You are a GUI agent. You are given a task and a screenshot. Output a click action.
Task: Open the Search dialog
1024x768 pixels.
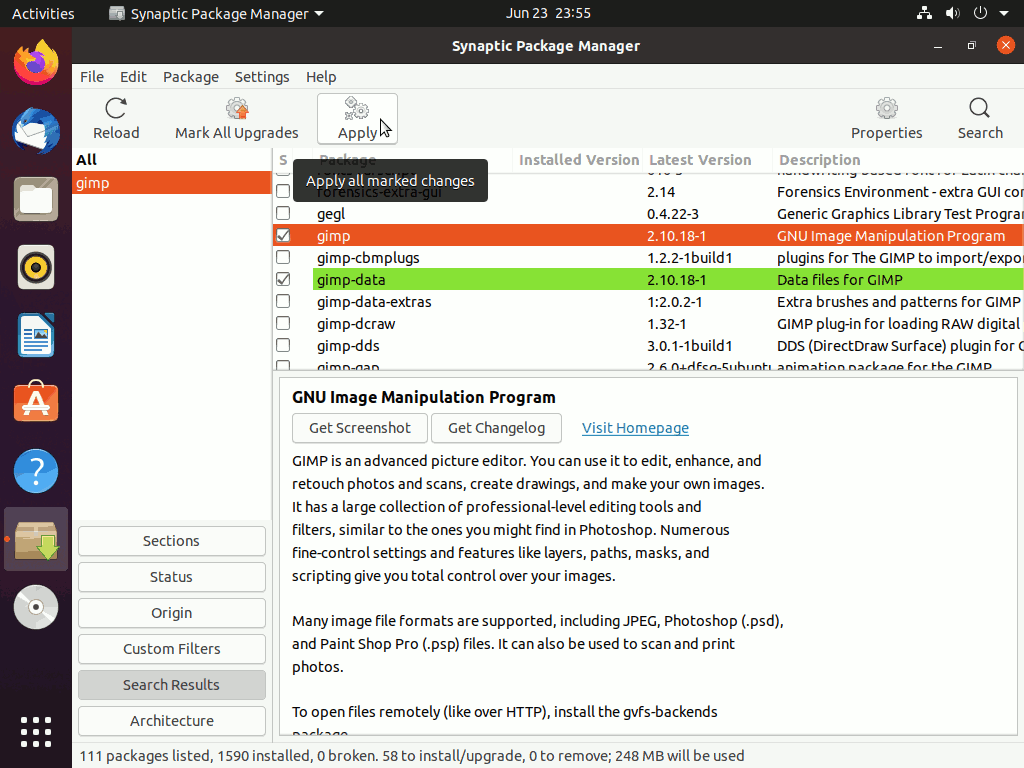[980, 119]
